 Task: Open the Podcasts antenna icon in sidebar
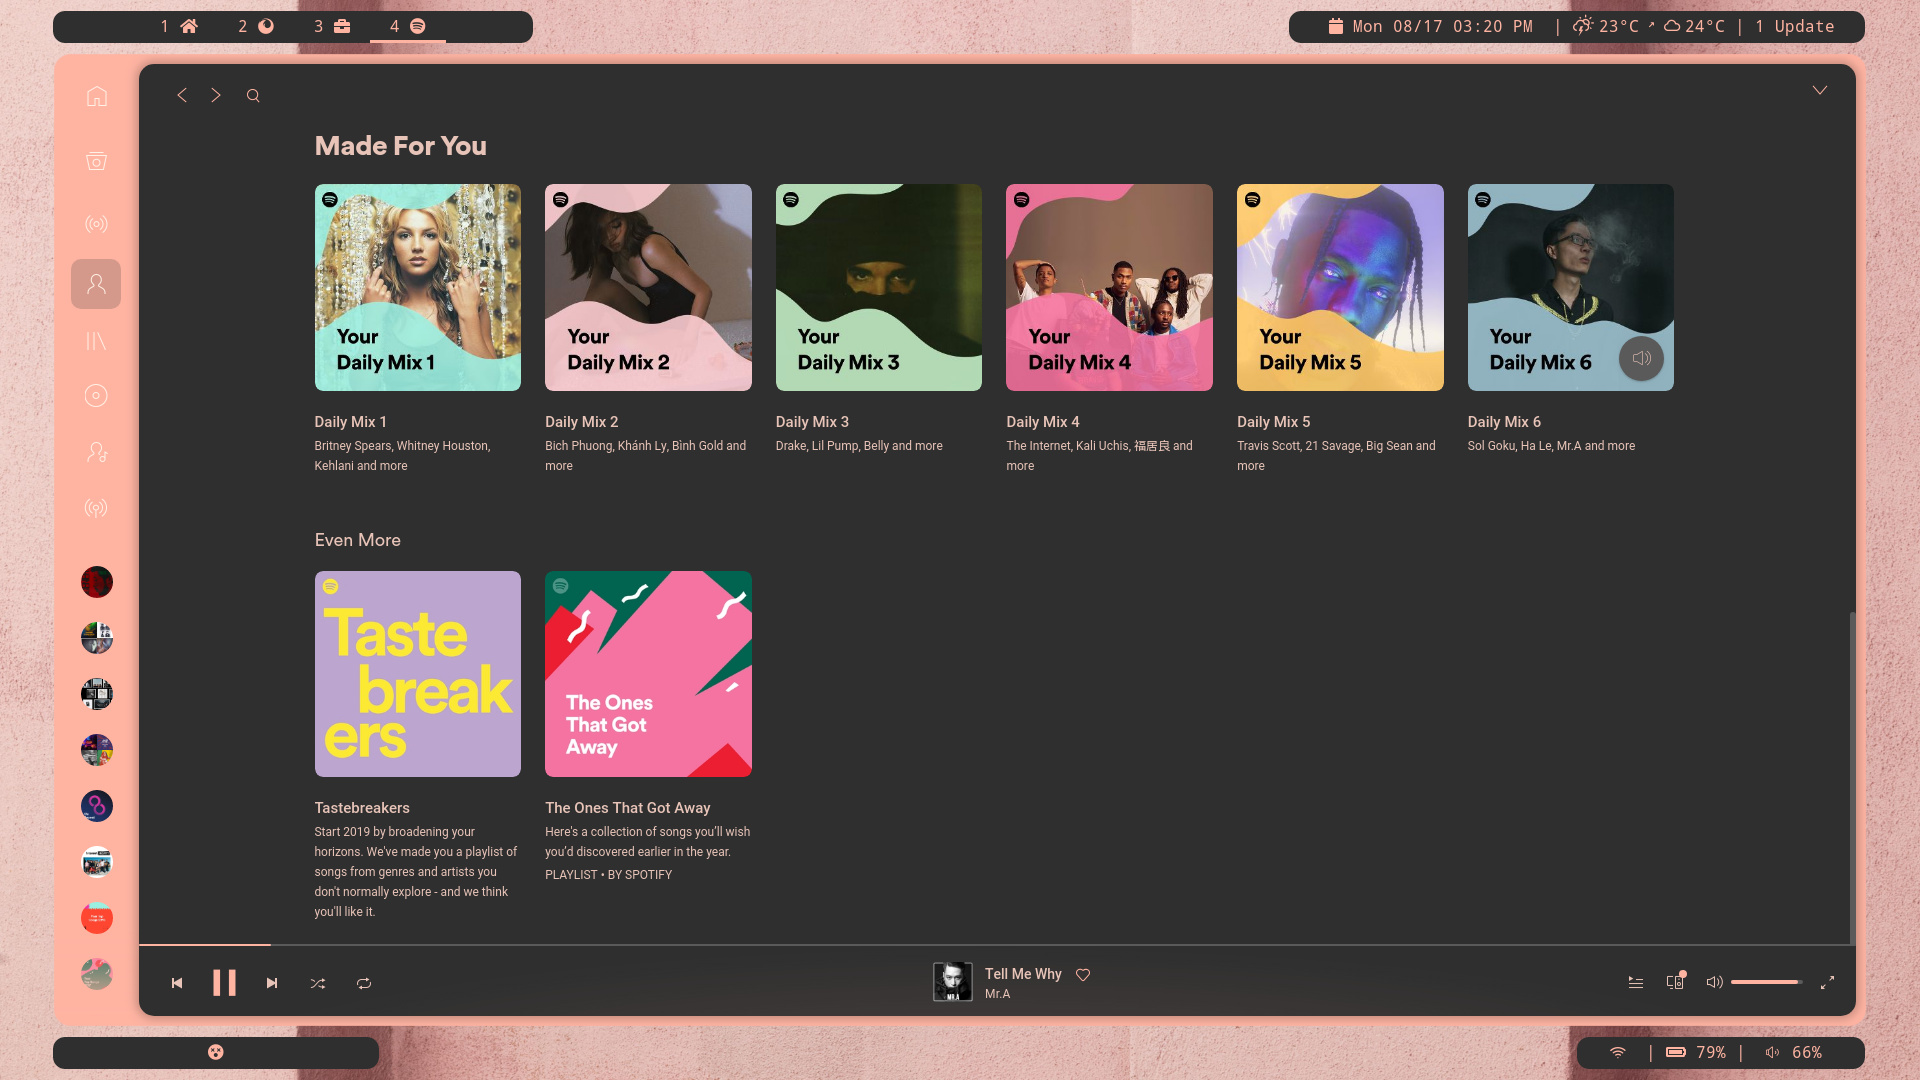pos(96,508)
